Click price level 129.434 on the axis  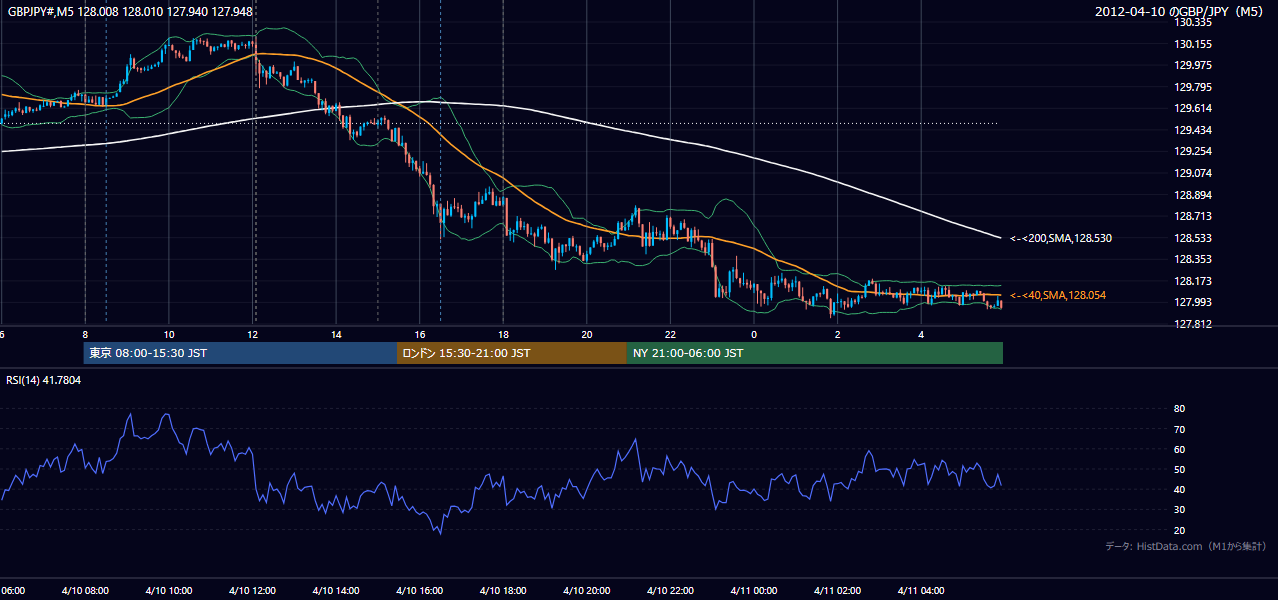pos(1193,130)
